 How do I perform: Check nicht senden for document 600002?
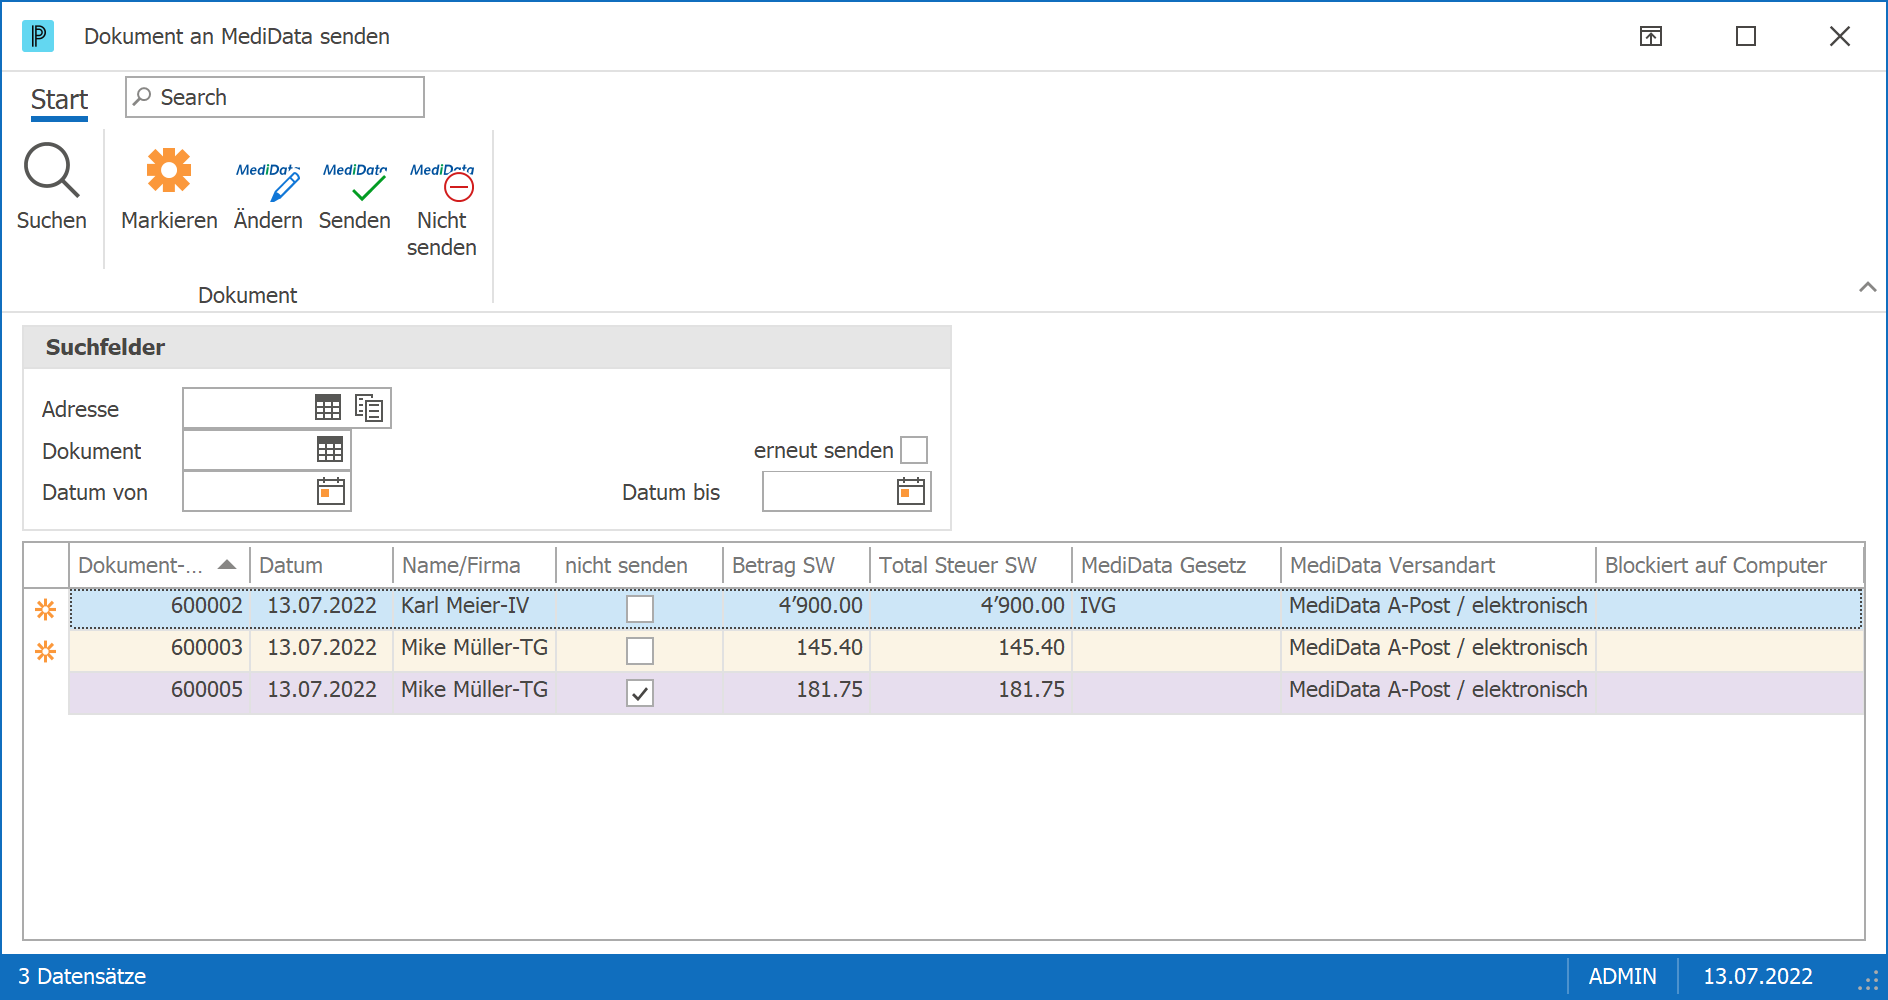coord(640,608)
